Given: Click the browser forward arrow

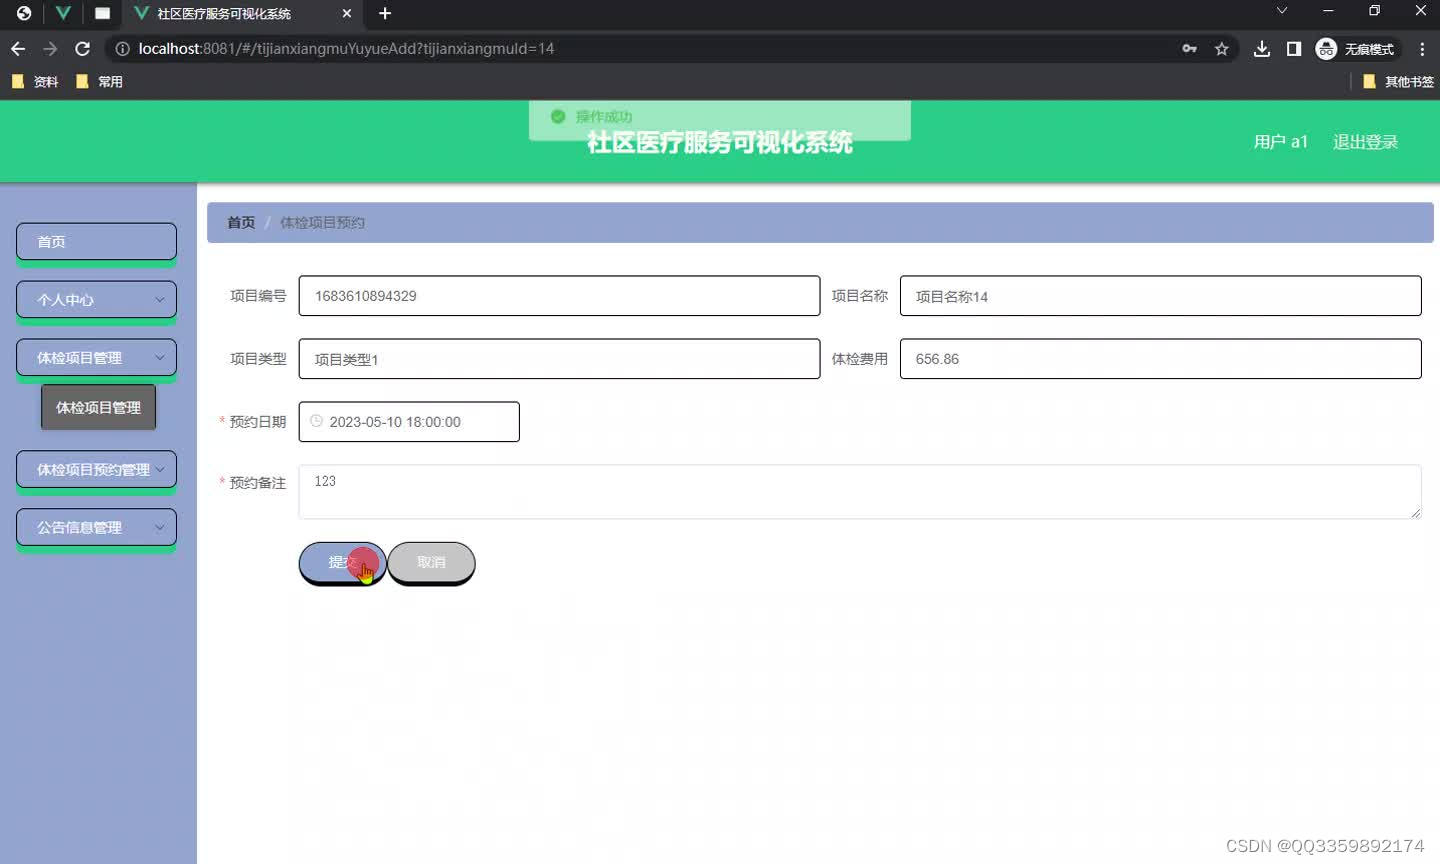Looking at the screenshot, I should coord(50,48).
